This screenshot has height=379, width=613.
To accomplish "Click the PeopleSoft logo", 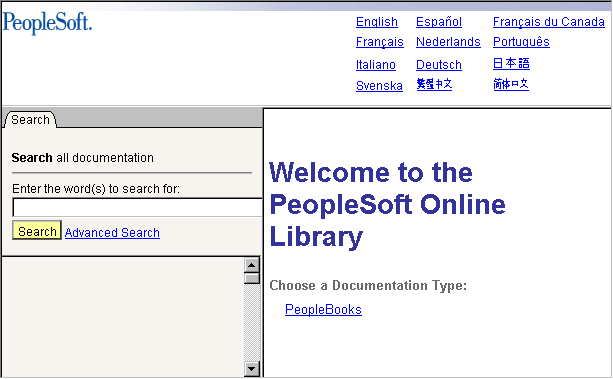I will coord(47,23).
